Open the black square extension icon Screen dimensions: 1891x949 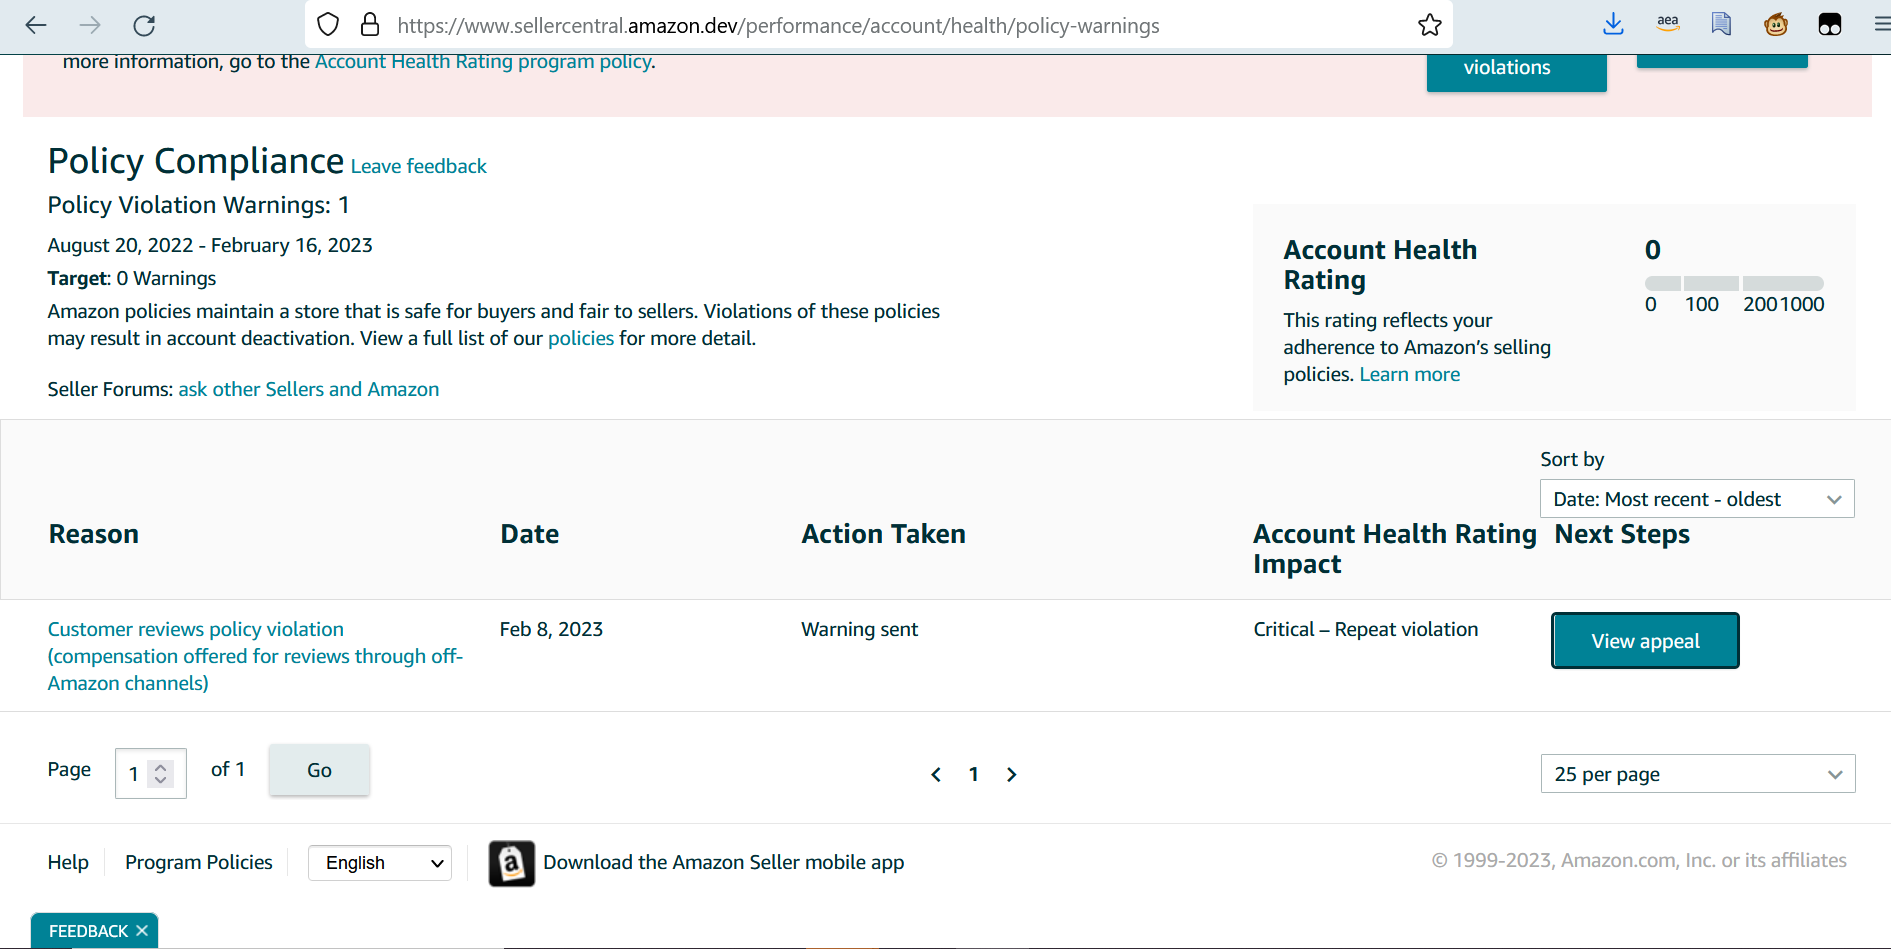[1830, 25]
